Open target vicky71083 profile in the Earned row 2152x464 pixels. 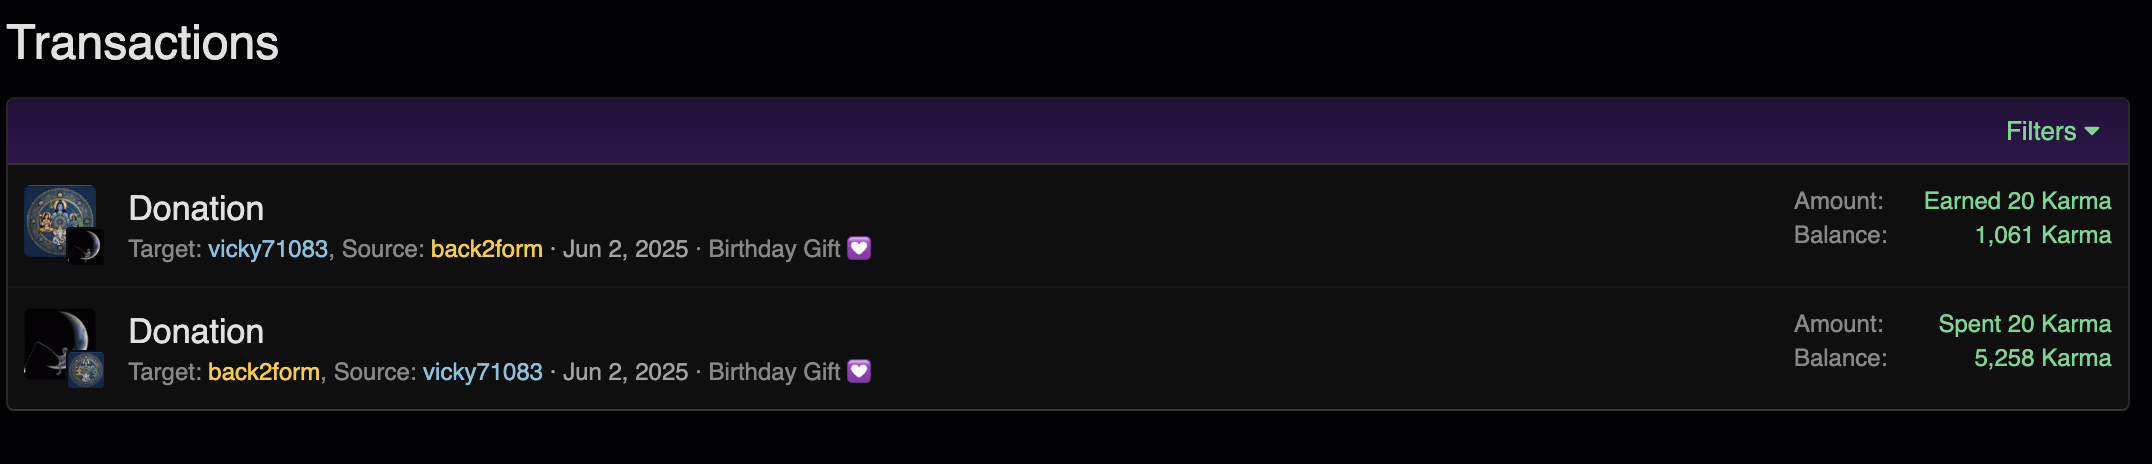pyautogui.click(x=267, y=249)
